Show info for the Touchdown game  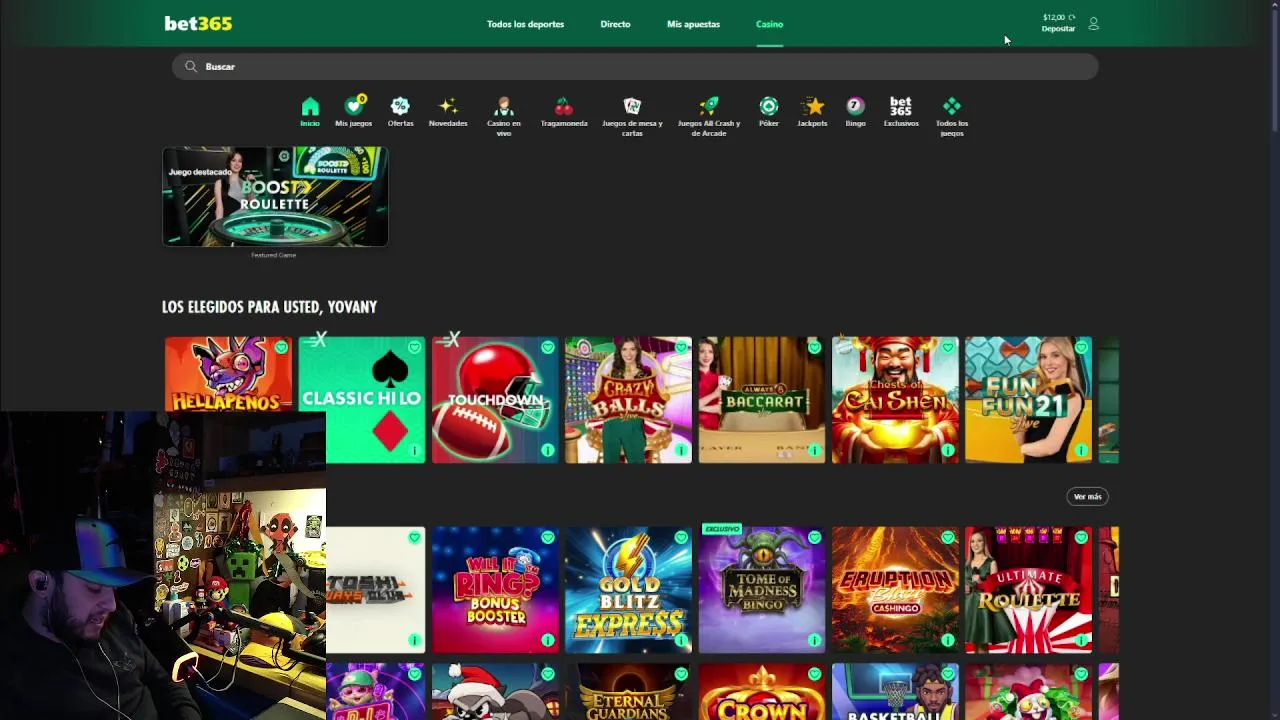[547, 450]
